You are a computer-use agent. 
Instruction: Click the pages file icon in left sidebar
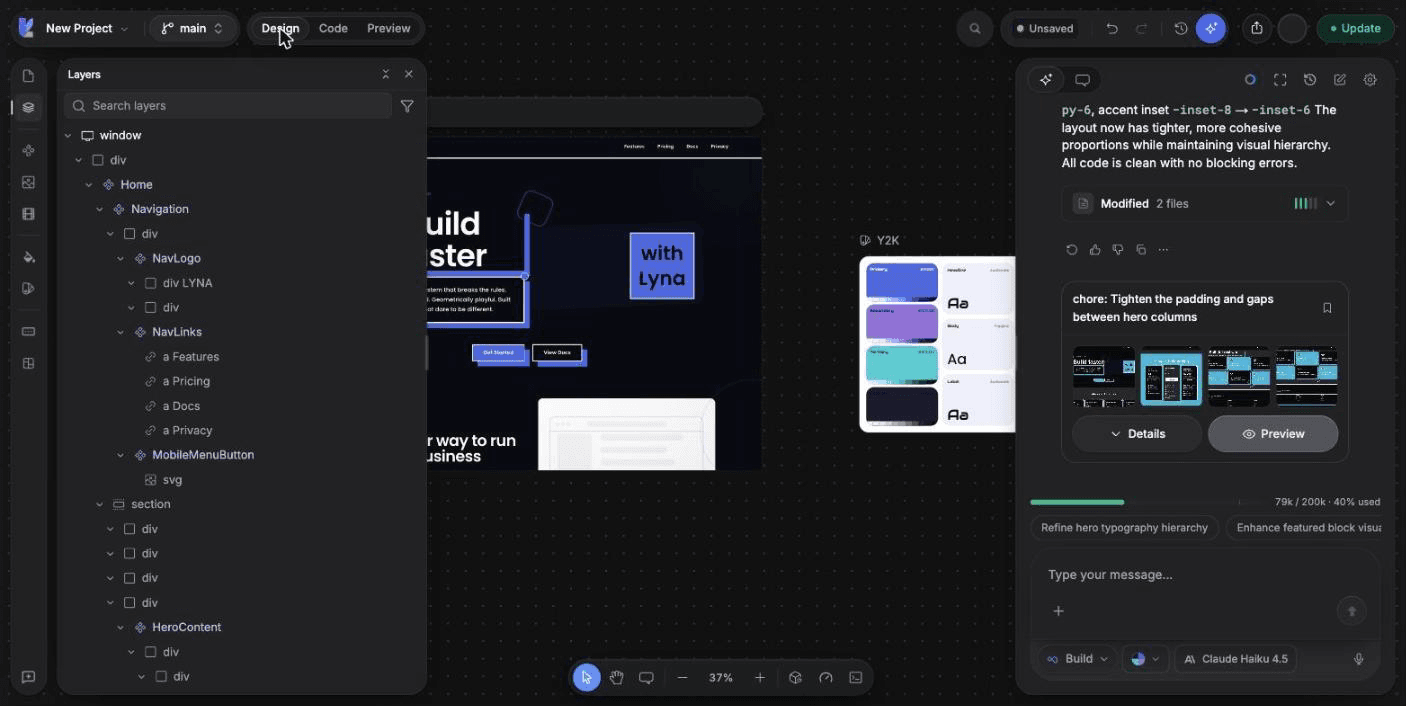(28, 76)
